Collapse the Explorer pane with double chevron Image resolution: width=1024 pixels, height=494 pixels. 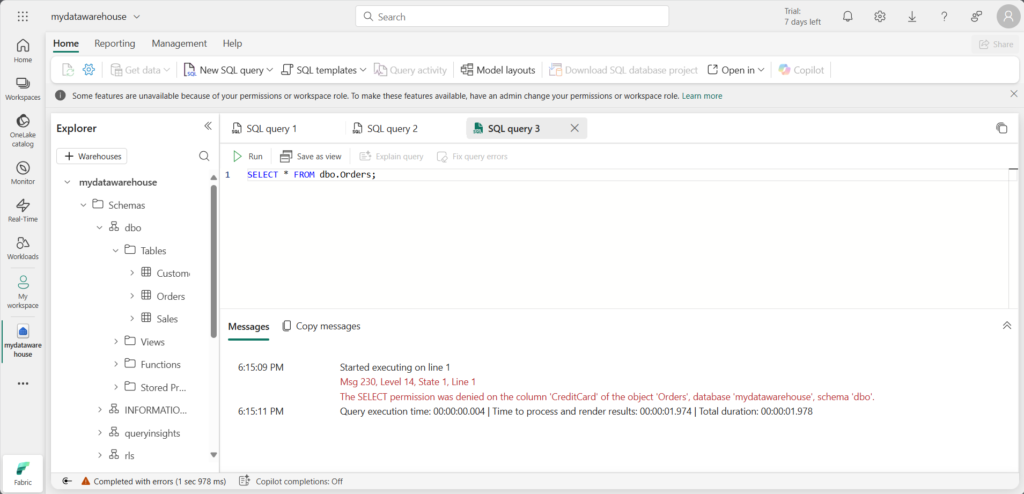coord(208,127)
